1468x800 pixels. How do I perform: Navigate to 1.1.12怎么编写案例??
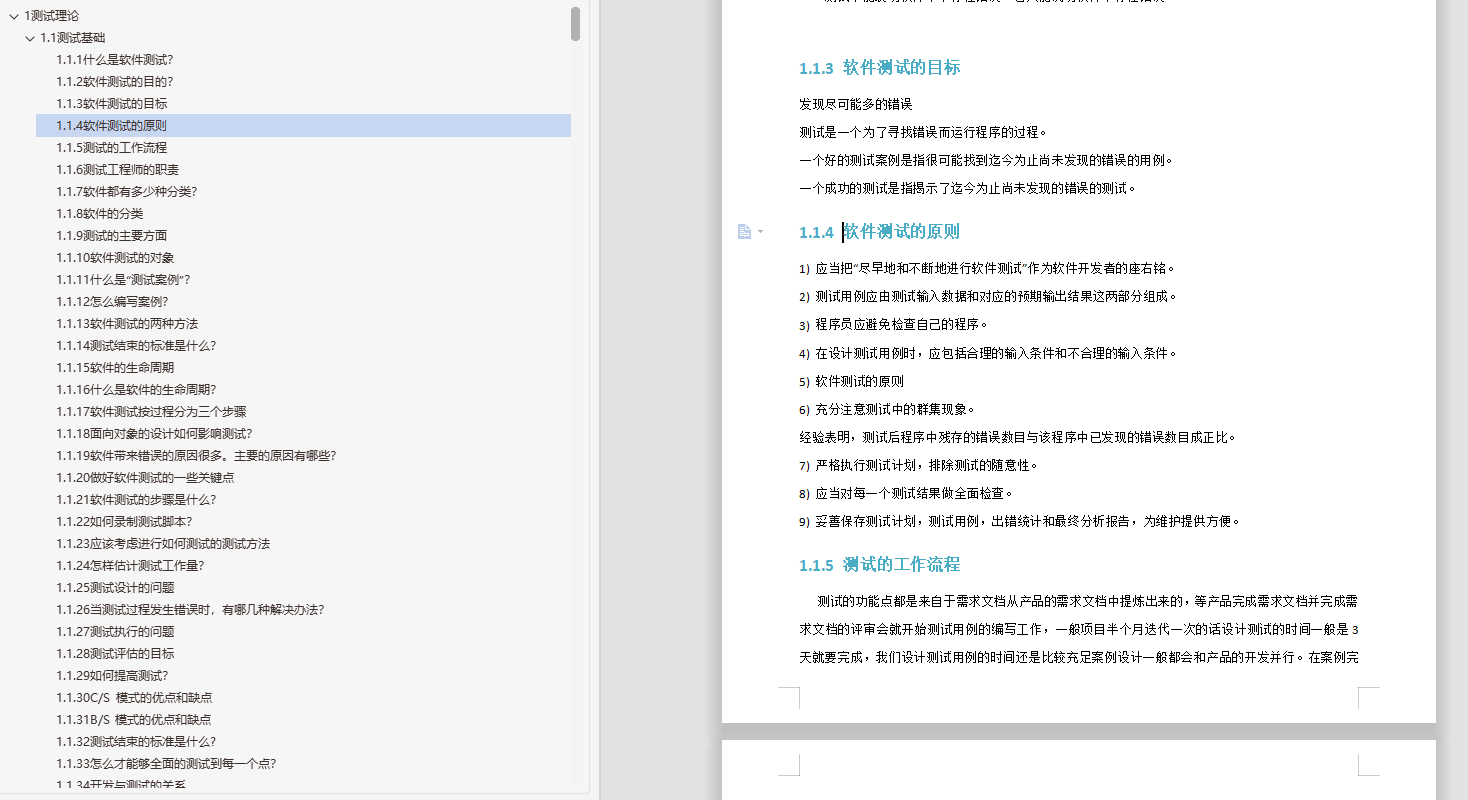coord(112,302)
